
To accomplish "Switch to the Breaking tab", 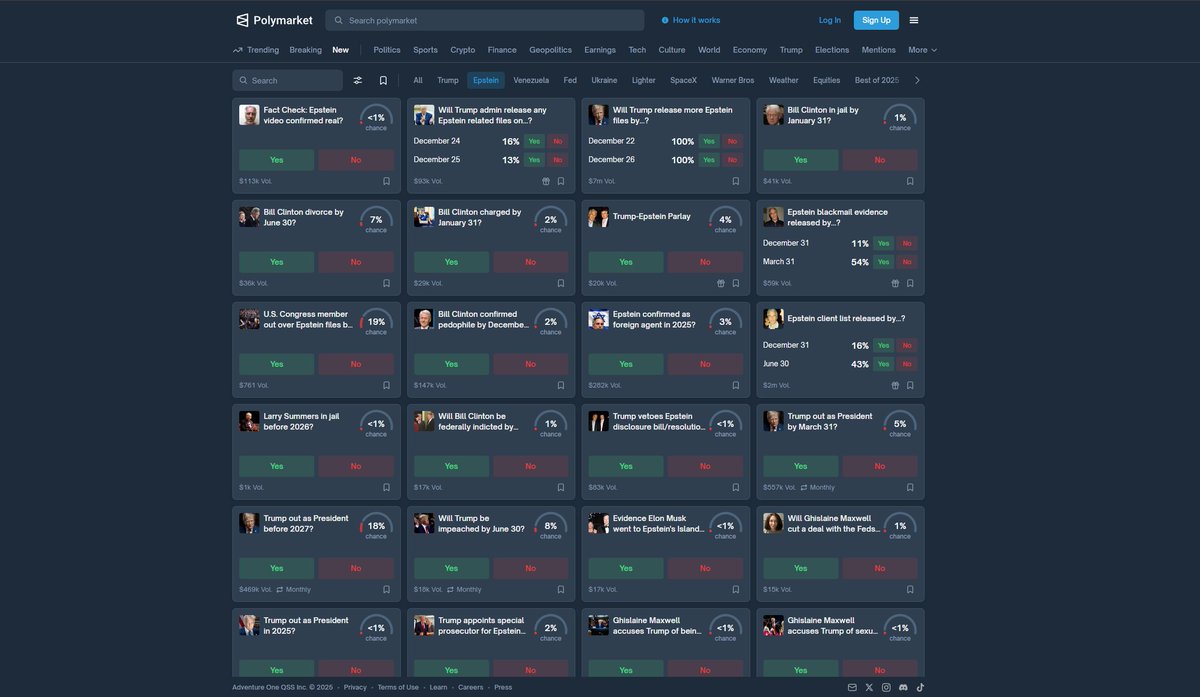I will pos(306,50).
